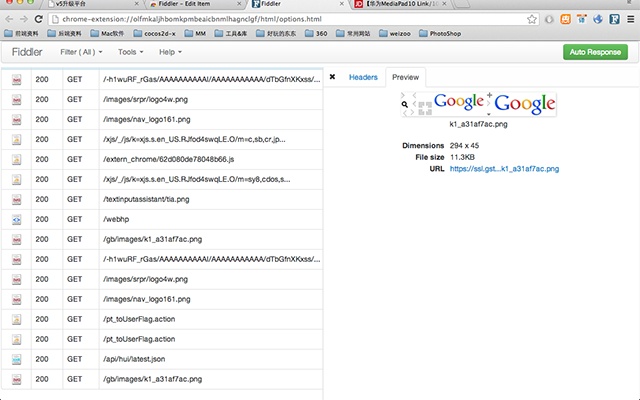Image resolution: width=640 pixels, height=400 pixels.
Task: Open the 后端资料 bookmarks folder
Action: 64,33
